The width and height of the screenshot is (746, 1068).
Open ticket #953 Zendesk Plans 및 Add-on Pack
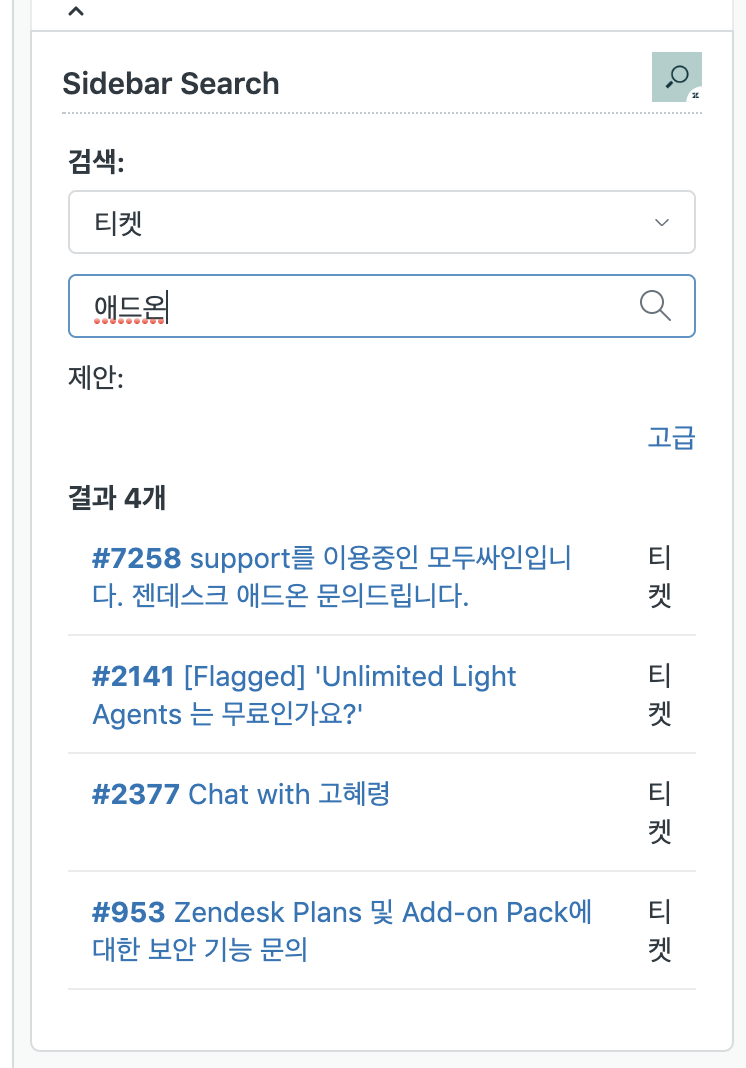(342, 930)
